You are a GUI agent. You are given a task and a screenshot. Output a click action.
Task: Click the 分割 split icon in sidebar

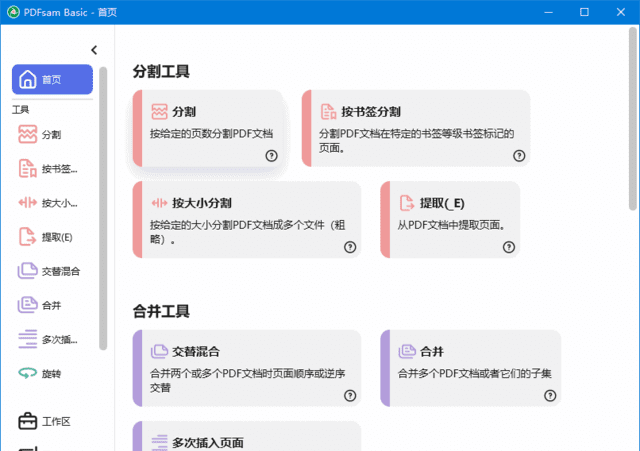27,134
